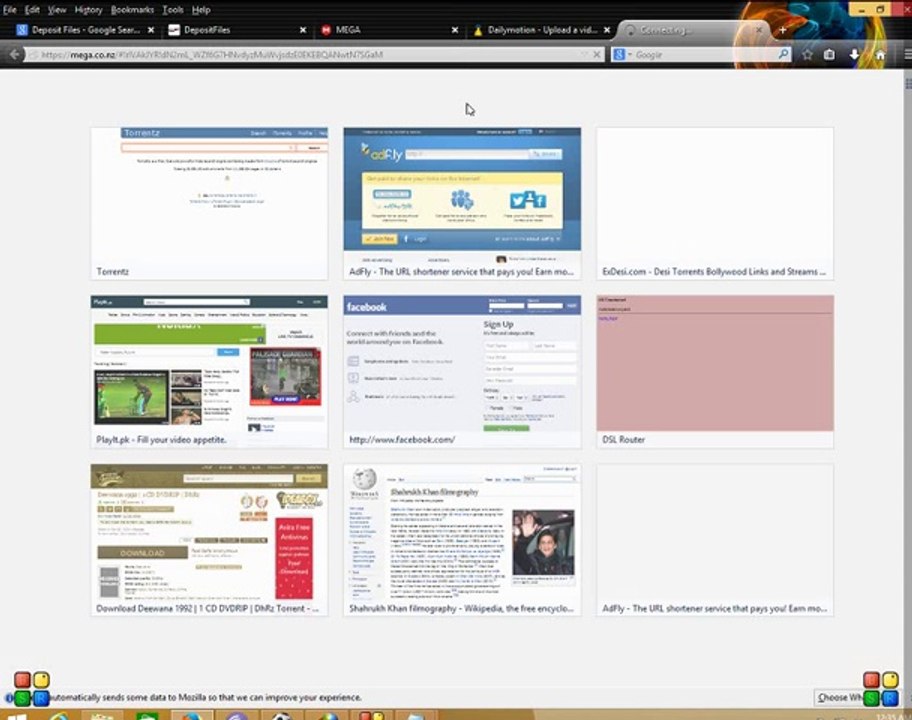Open the Bookmarks menu
The width and height of the screenshot is (912, 720).
[x=133, y=9]
